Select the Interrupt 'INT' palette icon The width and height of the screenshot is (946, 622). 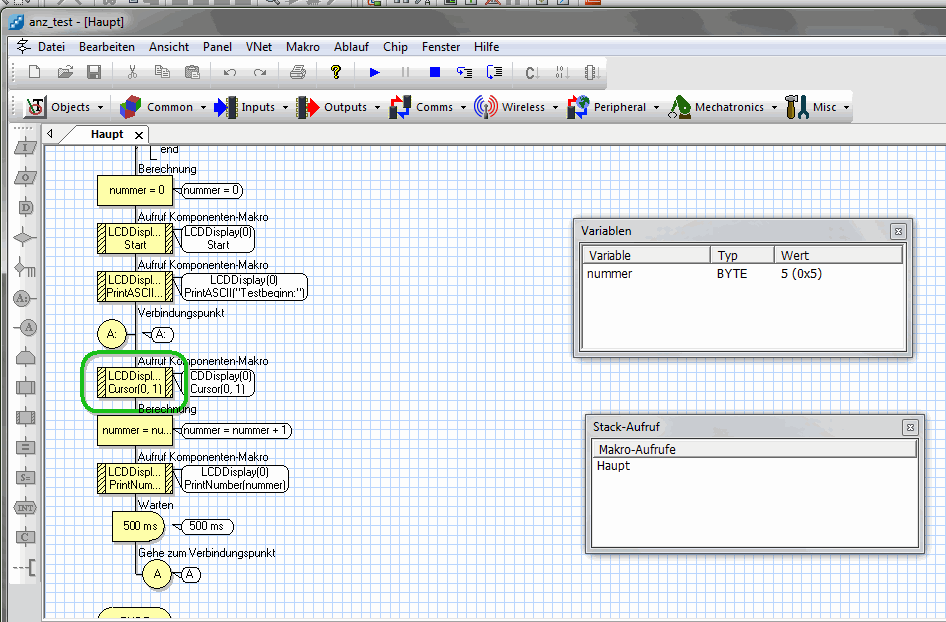[25, 507]
